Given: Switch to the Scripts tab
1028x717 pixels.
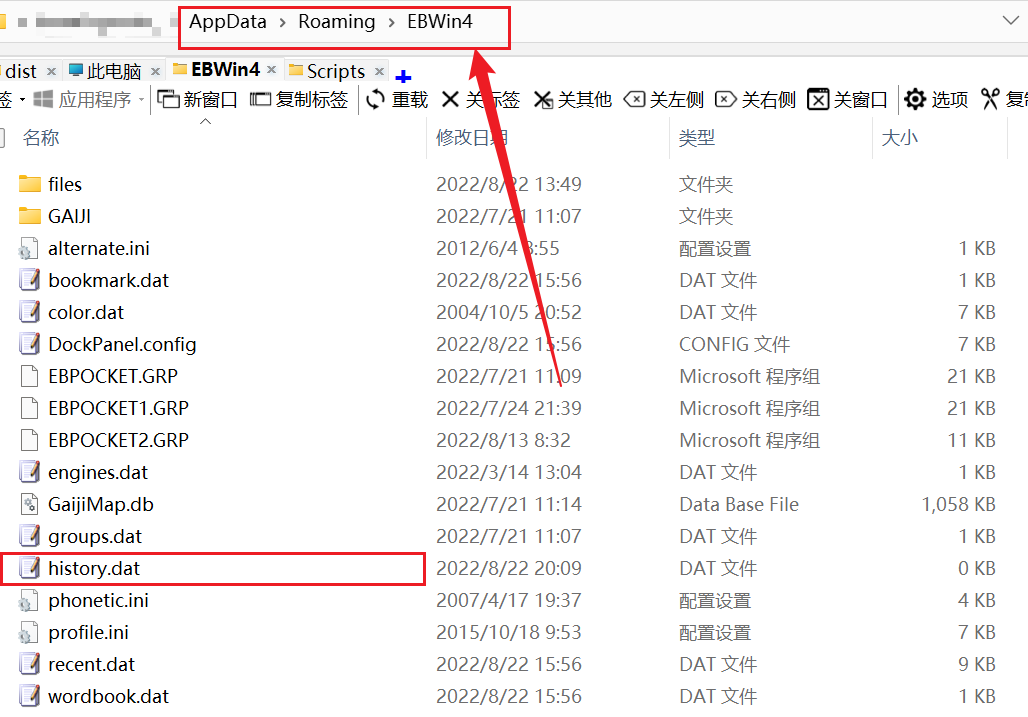Looking at the screenshot, I should pyautogui.click(x=335, y=71).
